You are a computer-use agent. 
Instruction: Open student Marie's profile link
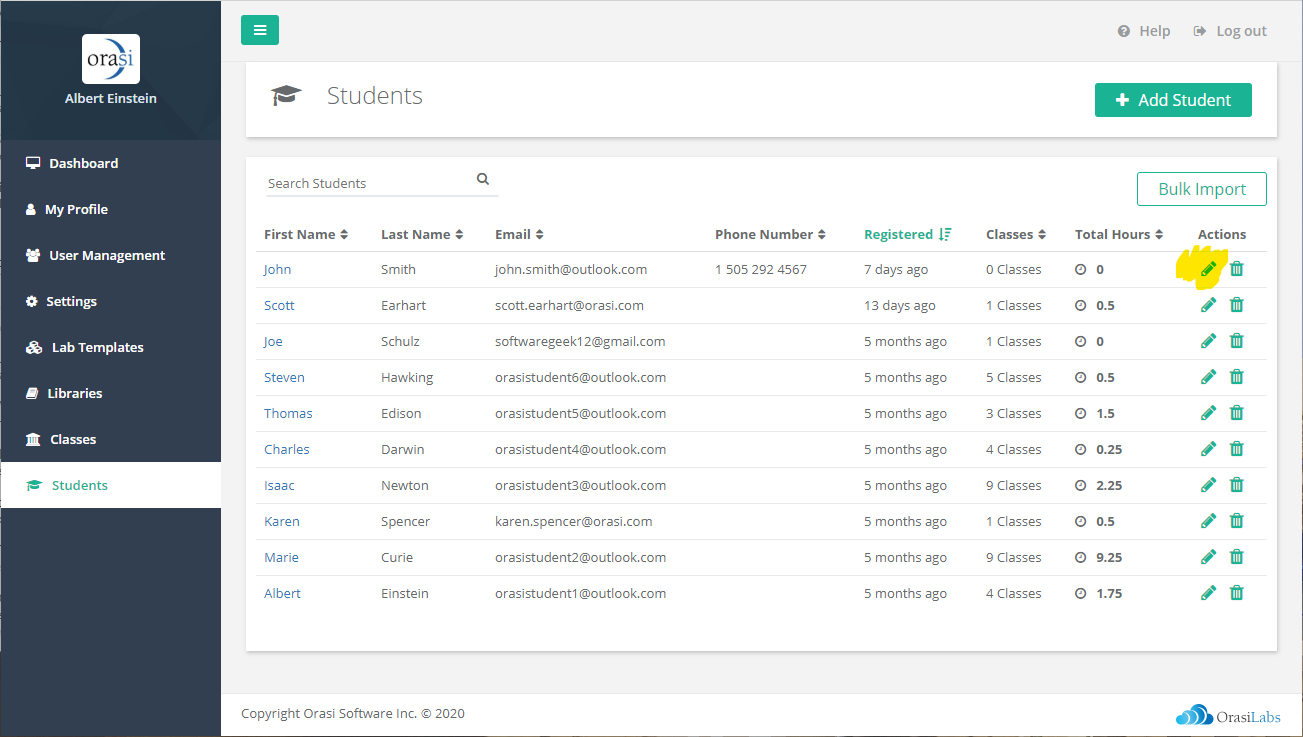[281, 557]
